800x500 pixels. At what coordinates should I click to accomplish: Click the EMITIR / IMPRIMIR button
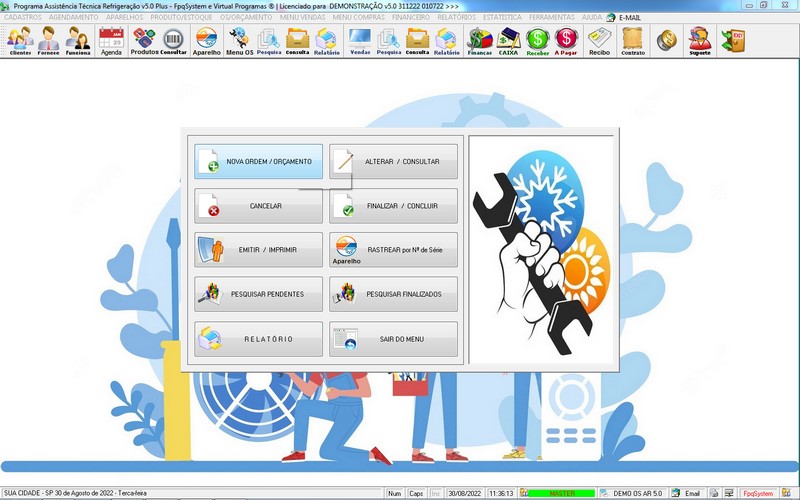point(258,250)
